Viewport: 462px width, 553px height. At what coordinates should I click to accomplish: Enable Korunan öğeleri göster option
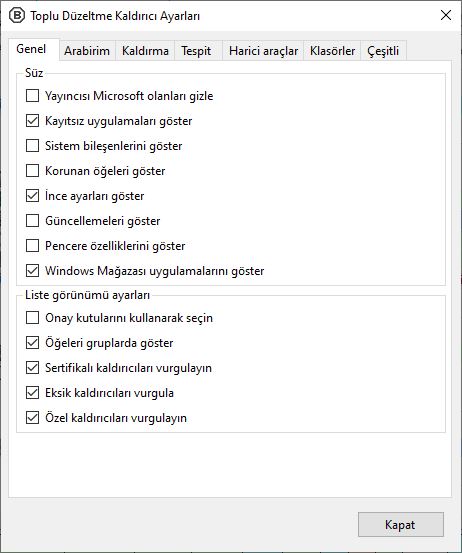click(32, 171)
